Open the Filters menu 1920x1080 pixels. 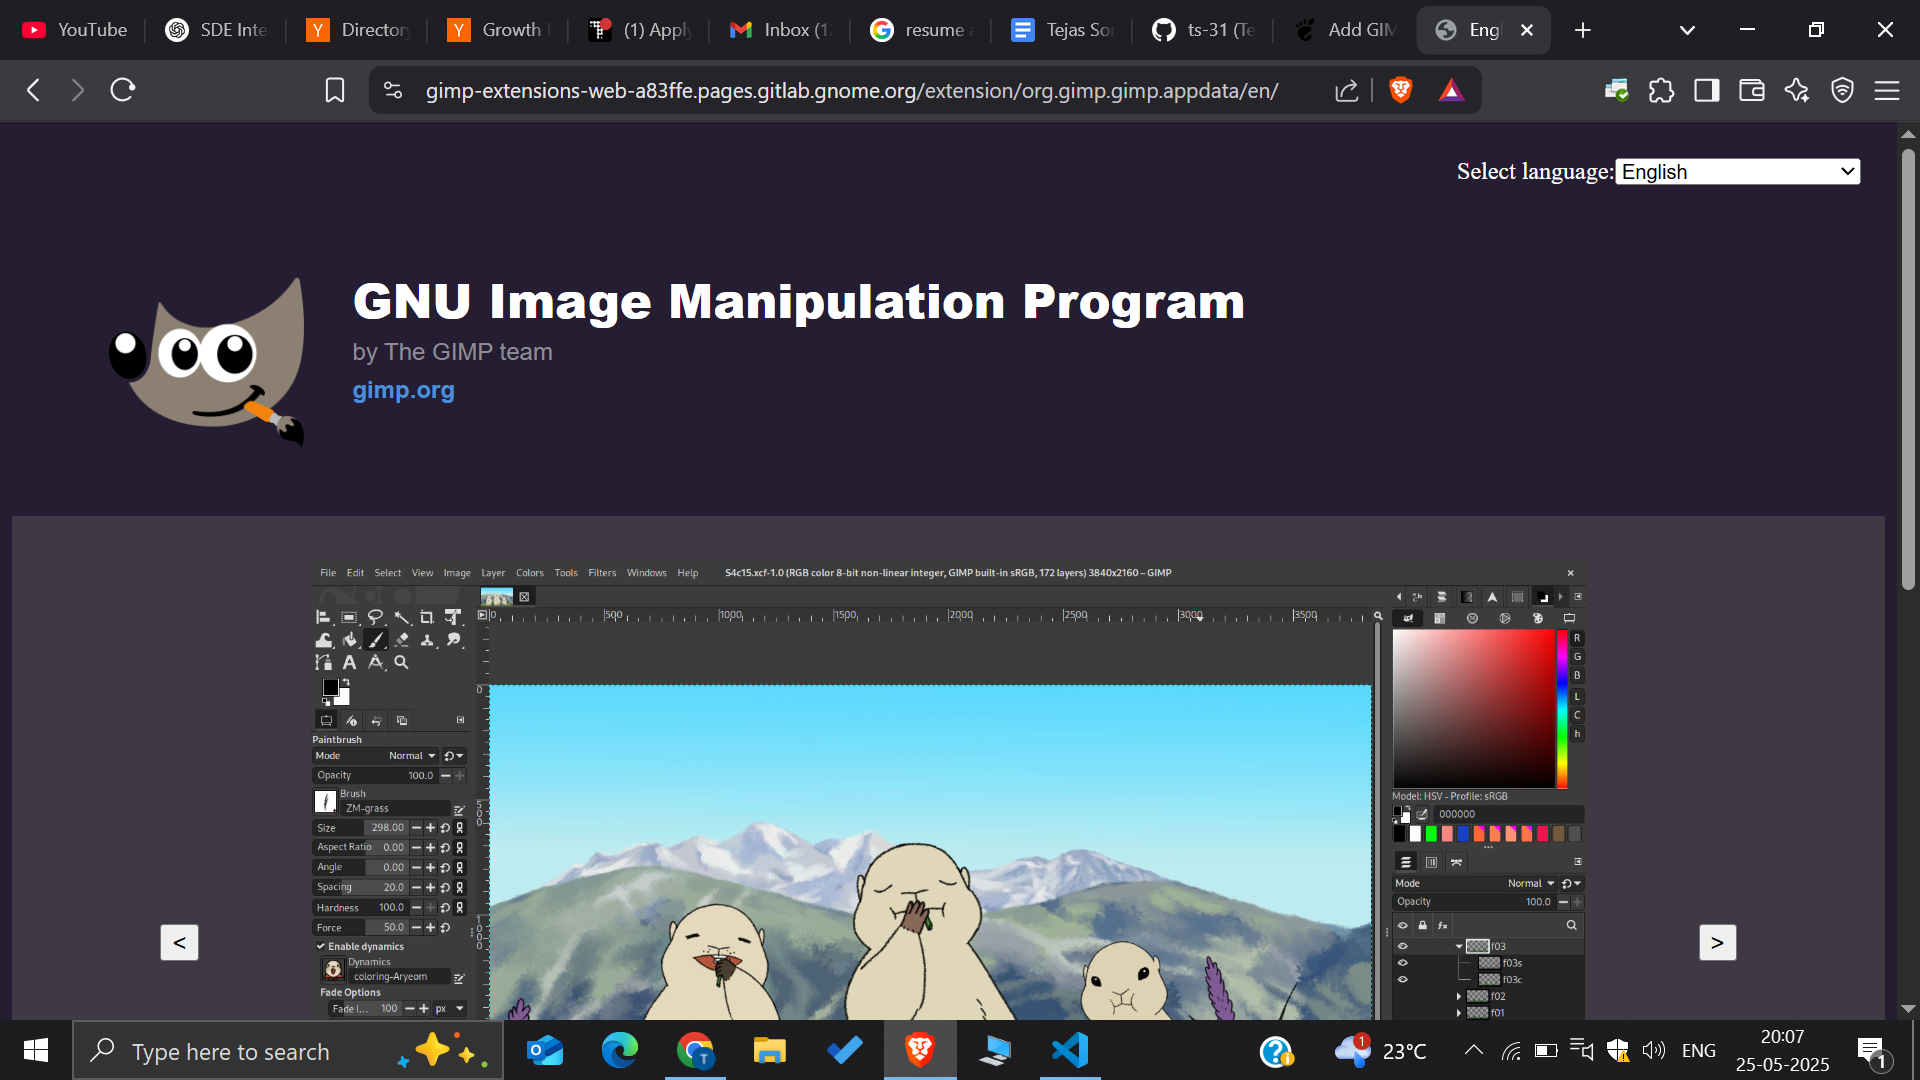602,572
